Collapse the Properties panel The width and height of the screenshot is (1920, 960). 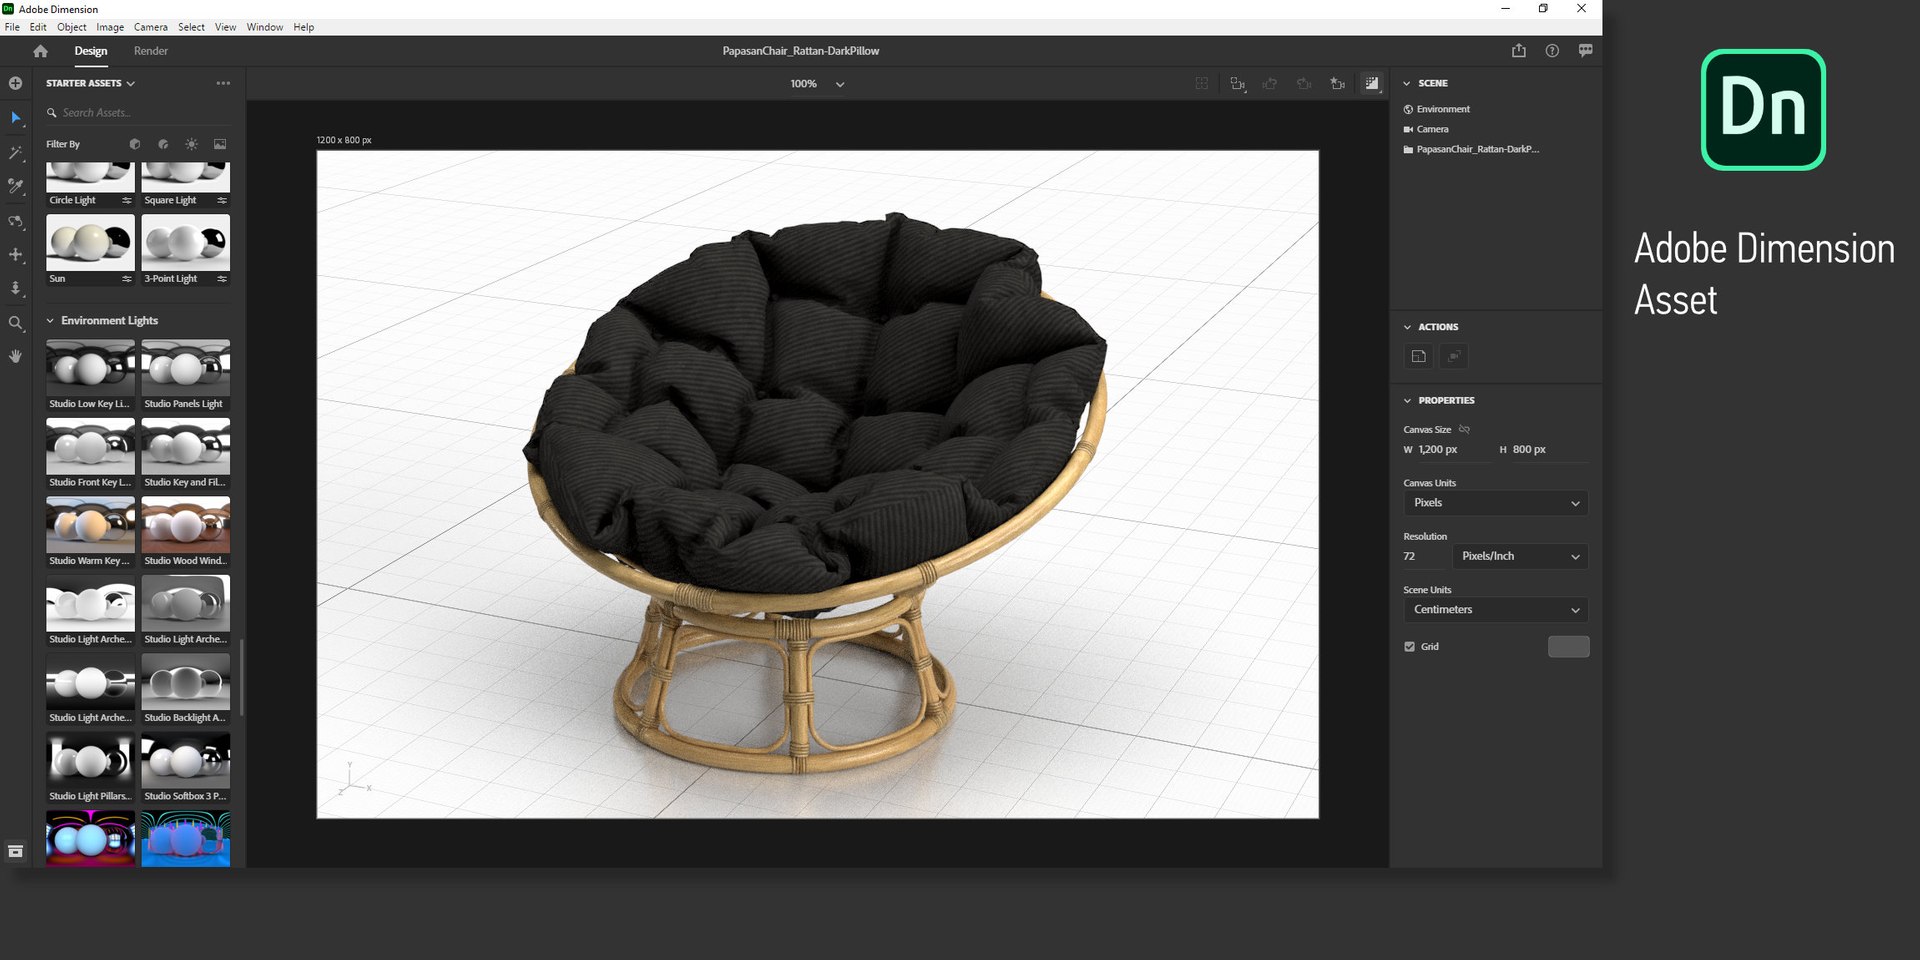pyautogui.click(x=1407, y=400)
